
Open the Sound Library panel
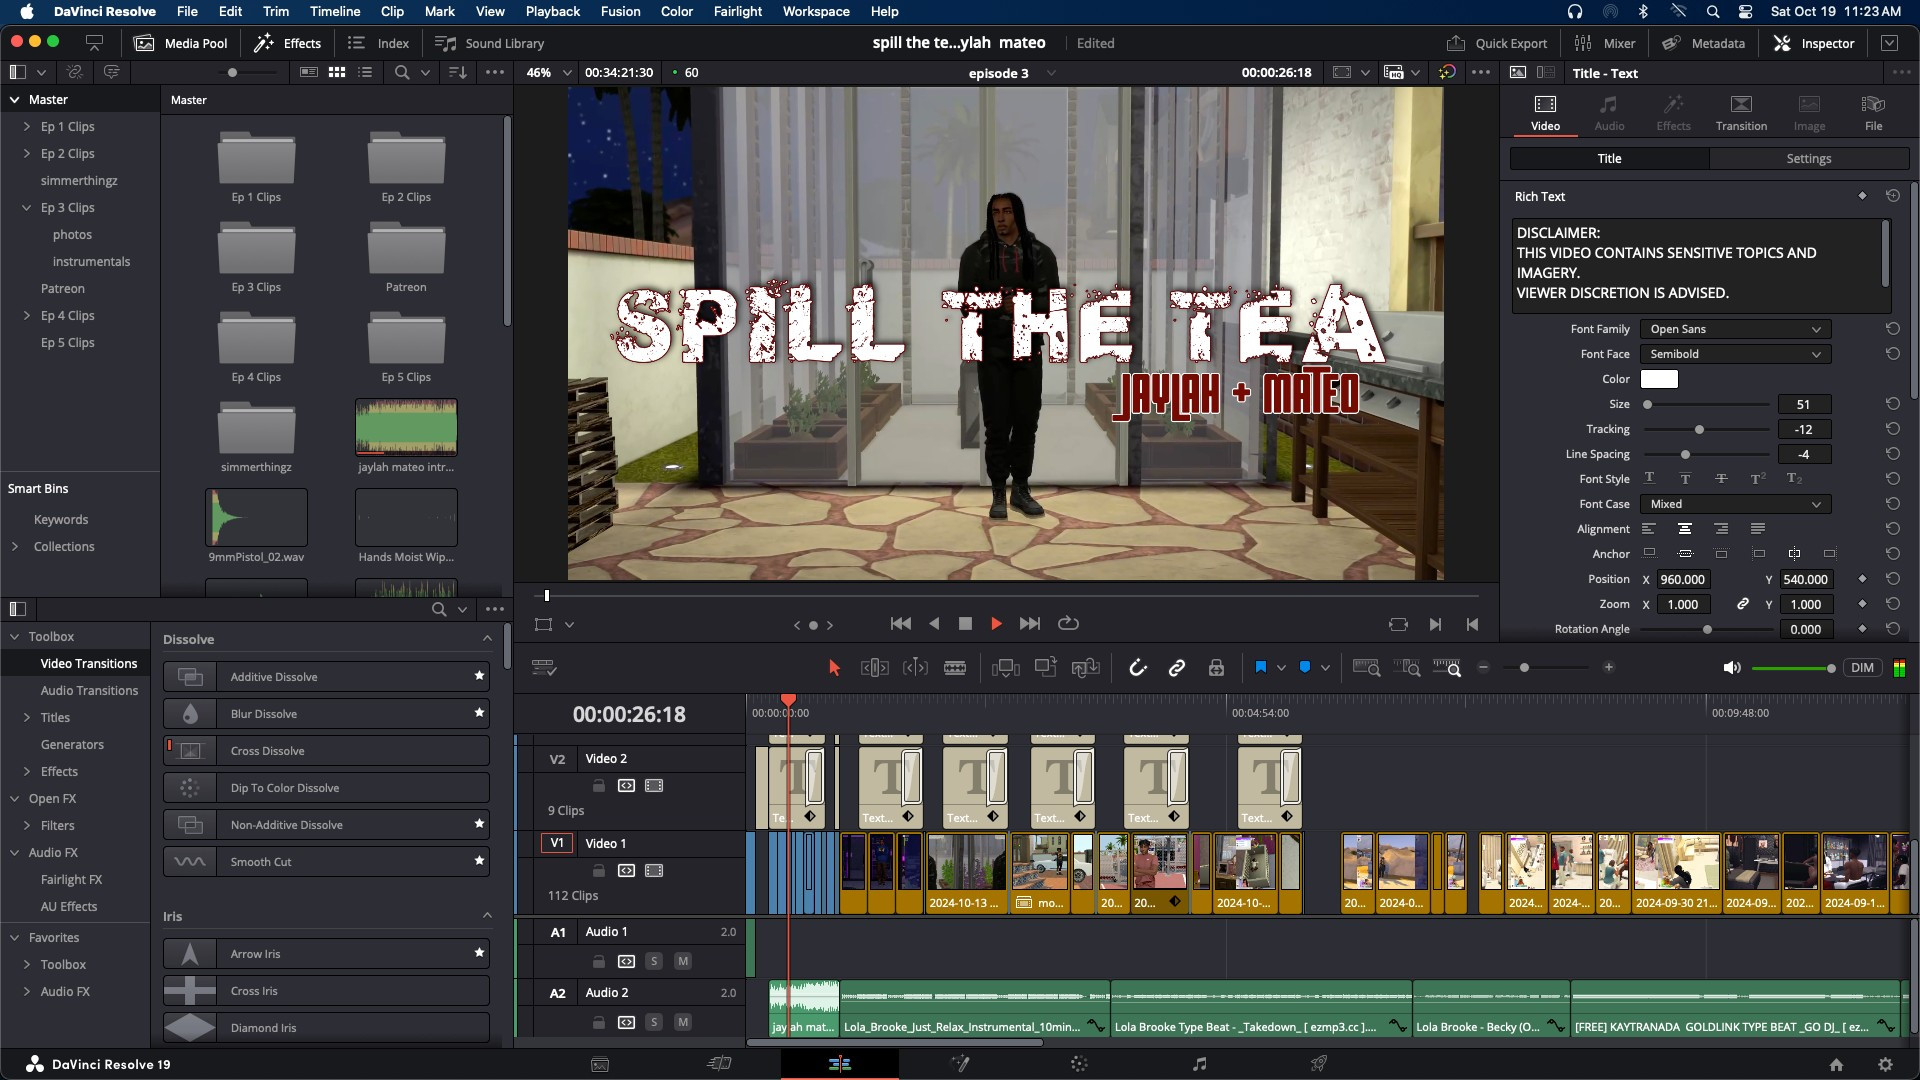490,43
